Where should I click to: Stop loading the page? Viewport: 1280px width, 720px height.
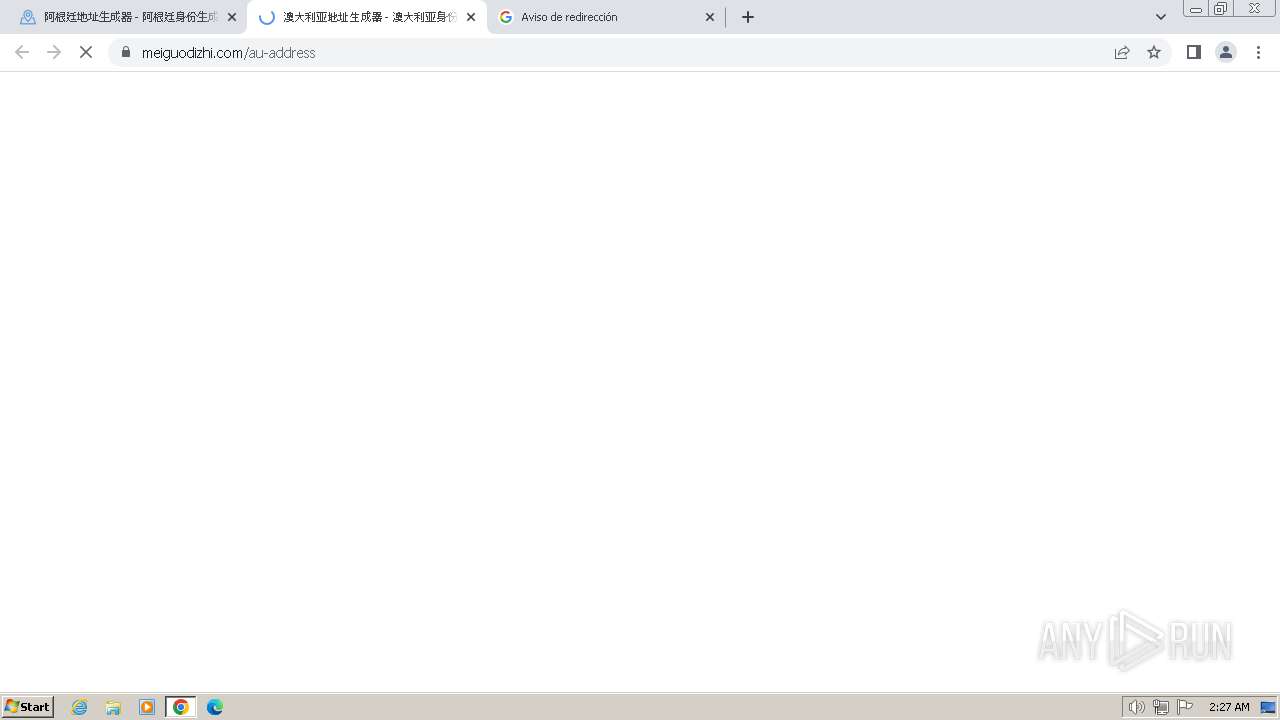[x=86, y=52]
